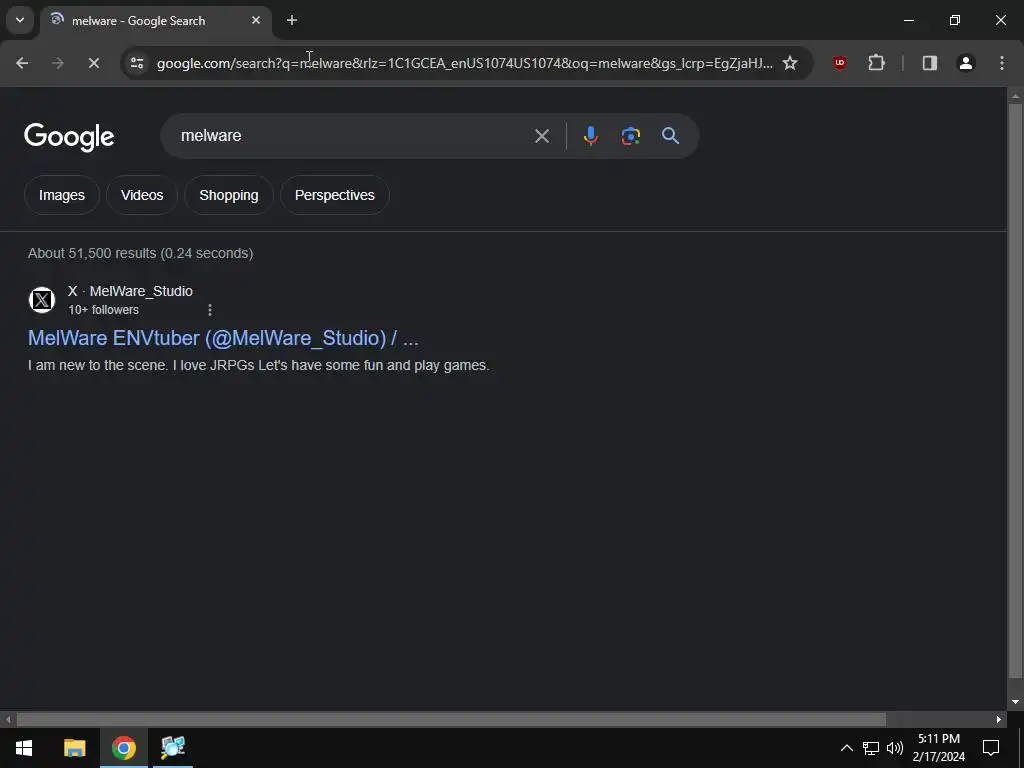Image resolution: width=1024 pixels, height=768 pixels.
Task: Open a new browser tab
Action: pyautogui.click(x=292, y=20)
